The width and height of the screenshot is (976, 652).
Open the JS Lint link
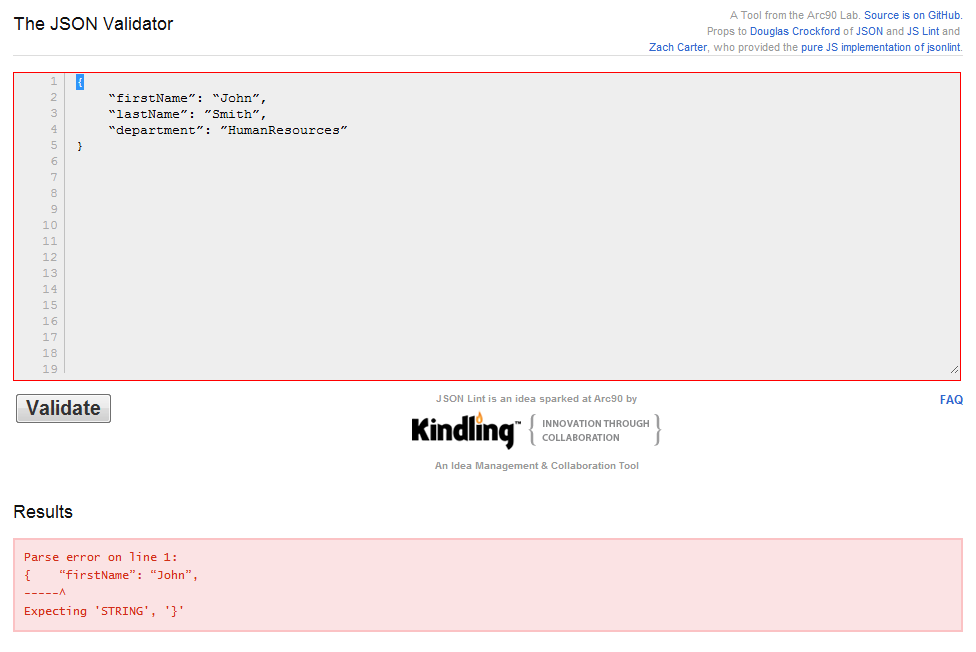[922, 31]
